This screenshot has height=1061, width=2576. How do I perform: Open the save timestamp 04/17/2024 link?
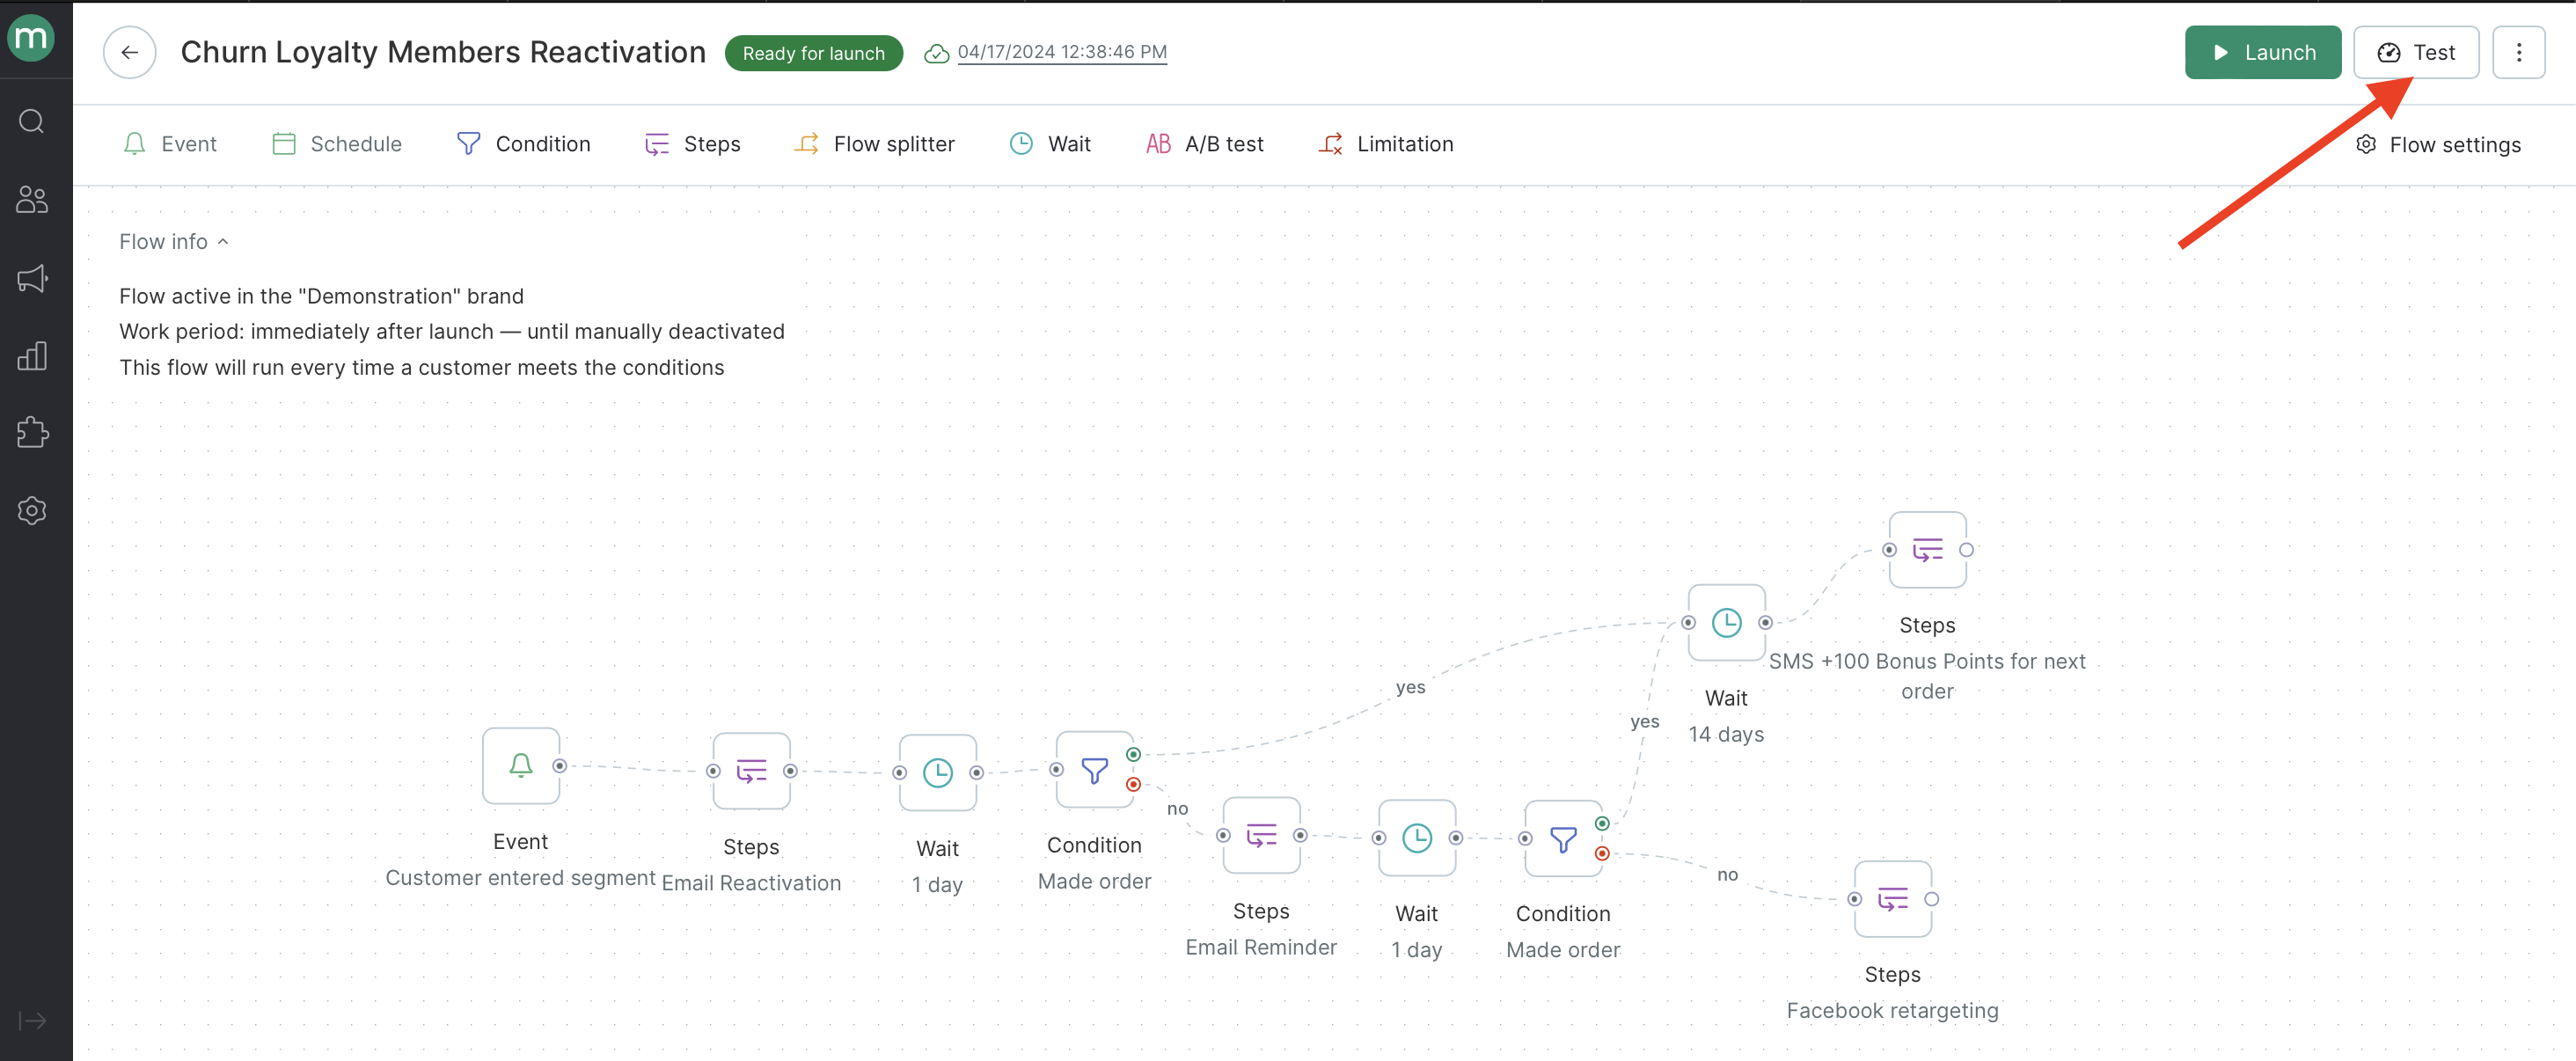1062,52
